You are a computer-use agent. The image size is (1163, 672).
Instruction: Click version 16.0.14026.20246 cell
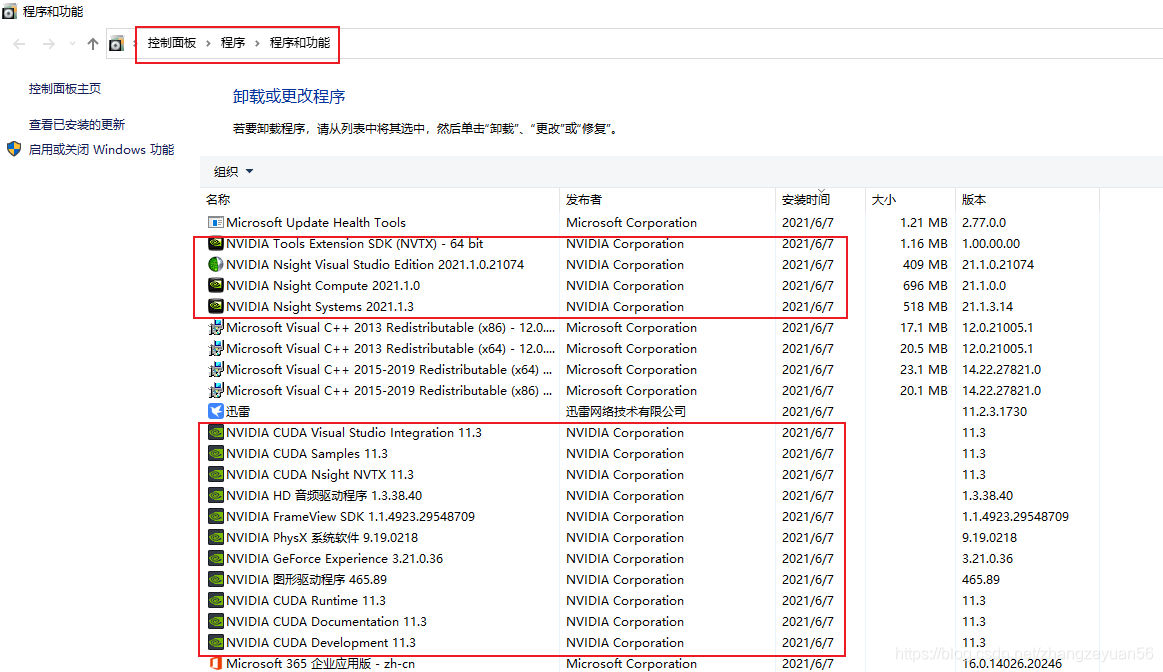[x=1012, y=664]
